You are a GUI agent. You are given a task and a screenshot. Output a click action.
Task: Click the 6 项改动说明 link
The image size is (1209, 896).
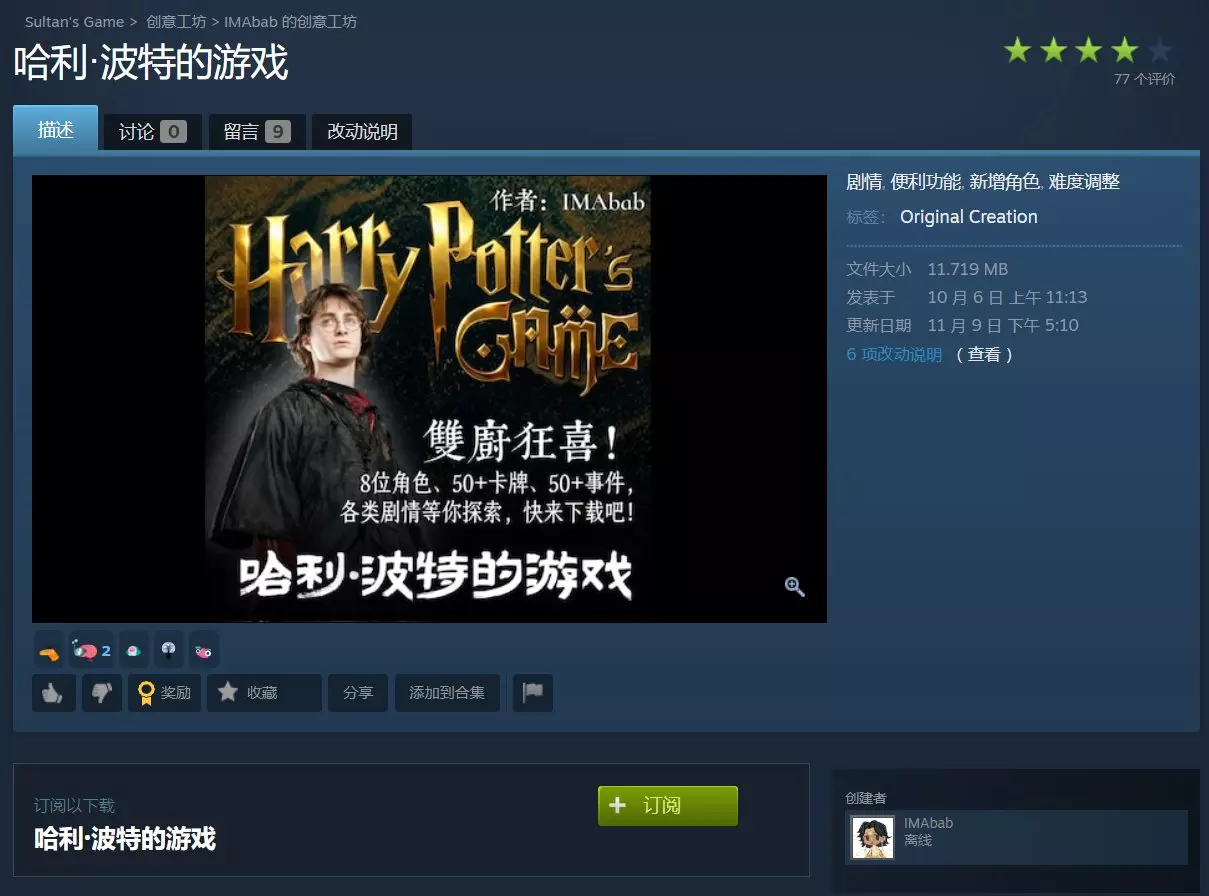coord(894,354)
